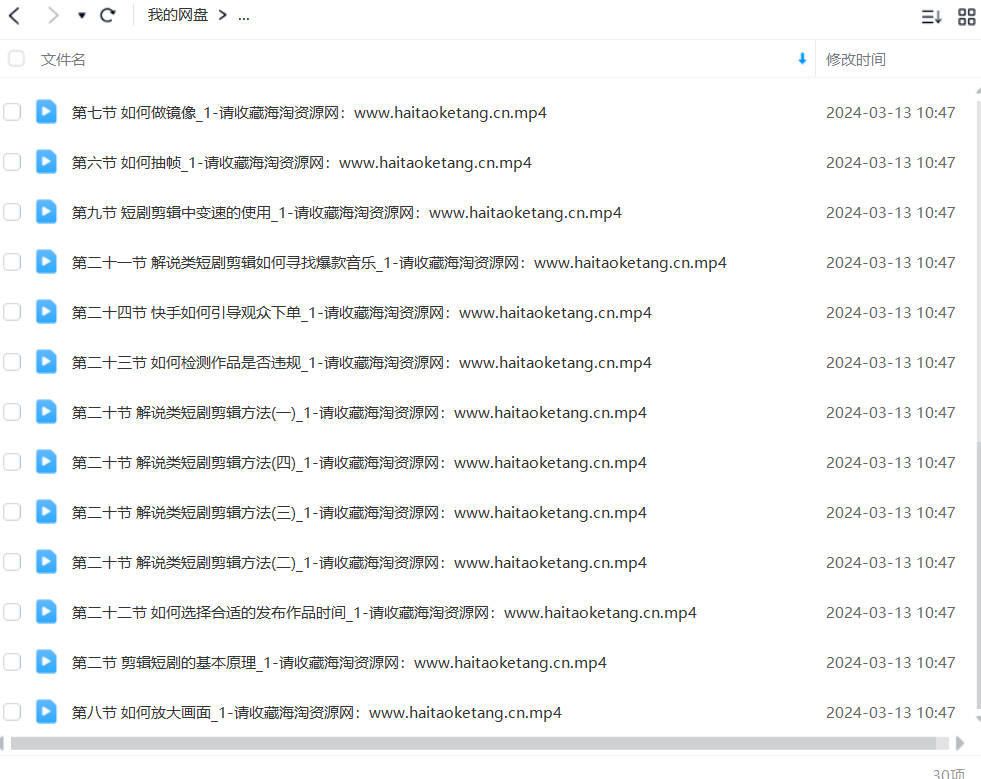This screenshot has width=981, height=779.
Task: Select file name 第二十一节 如何寻找爆款音乐
Action: pyautogui.click(x=399, y=263)
